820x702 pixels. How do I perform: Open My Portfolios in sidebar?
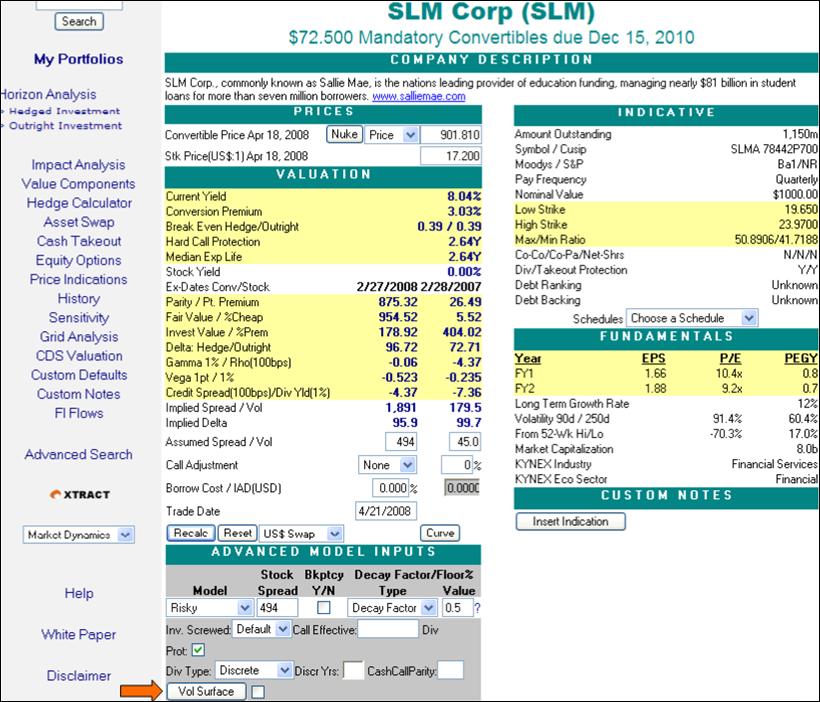[78, 59]
